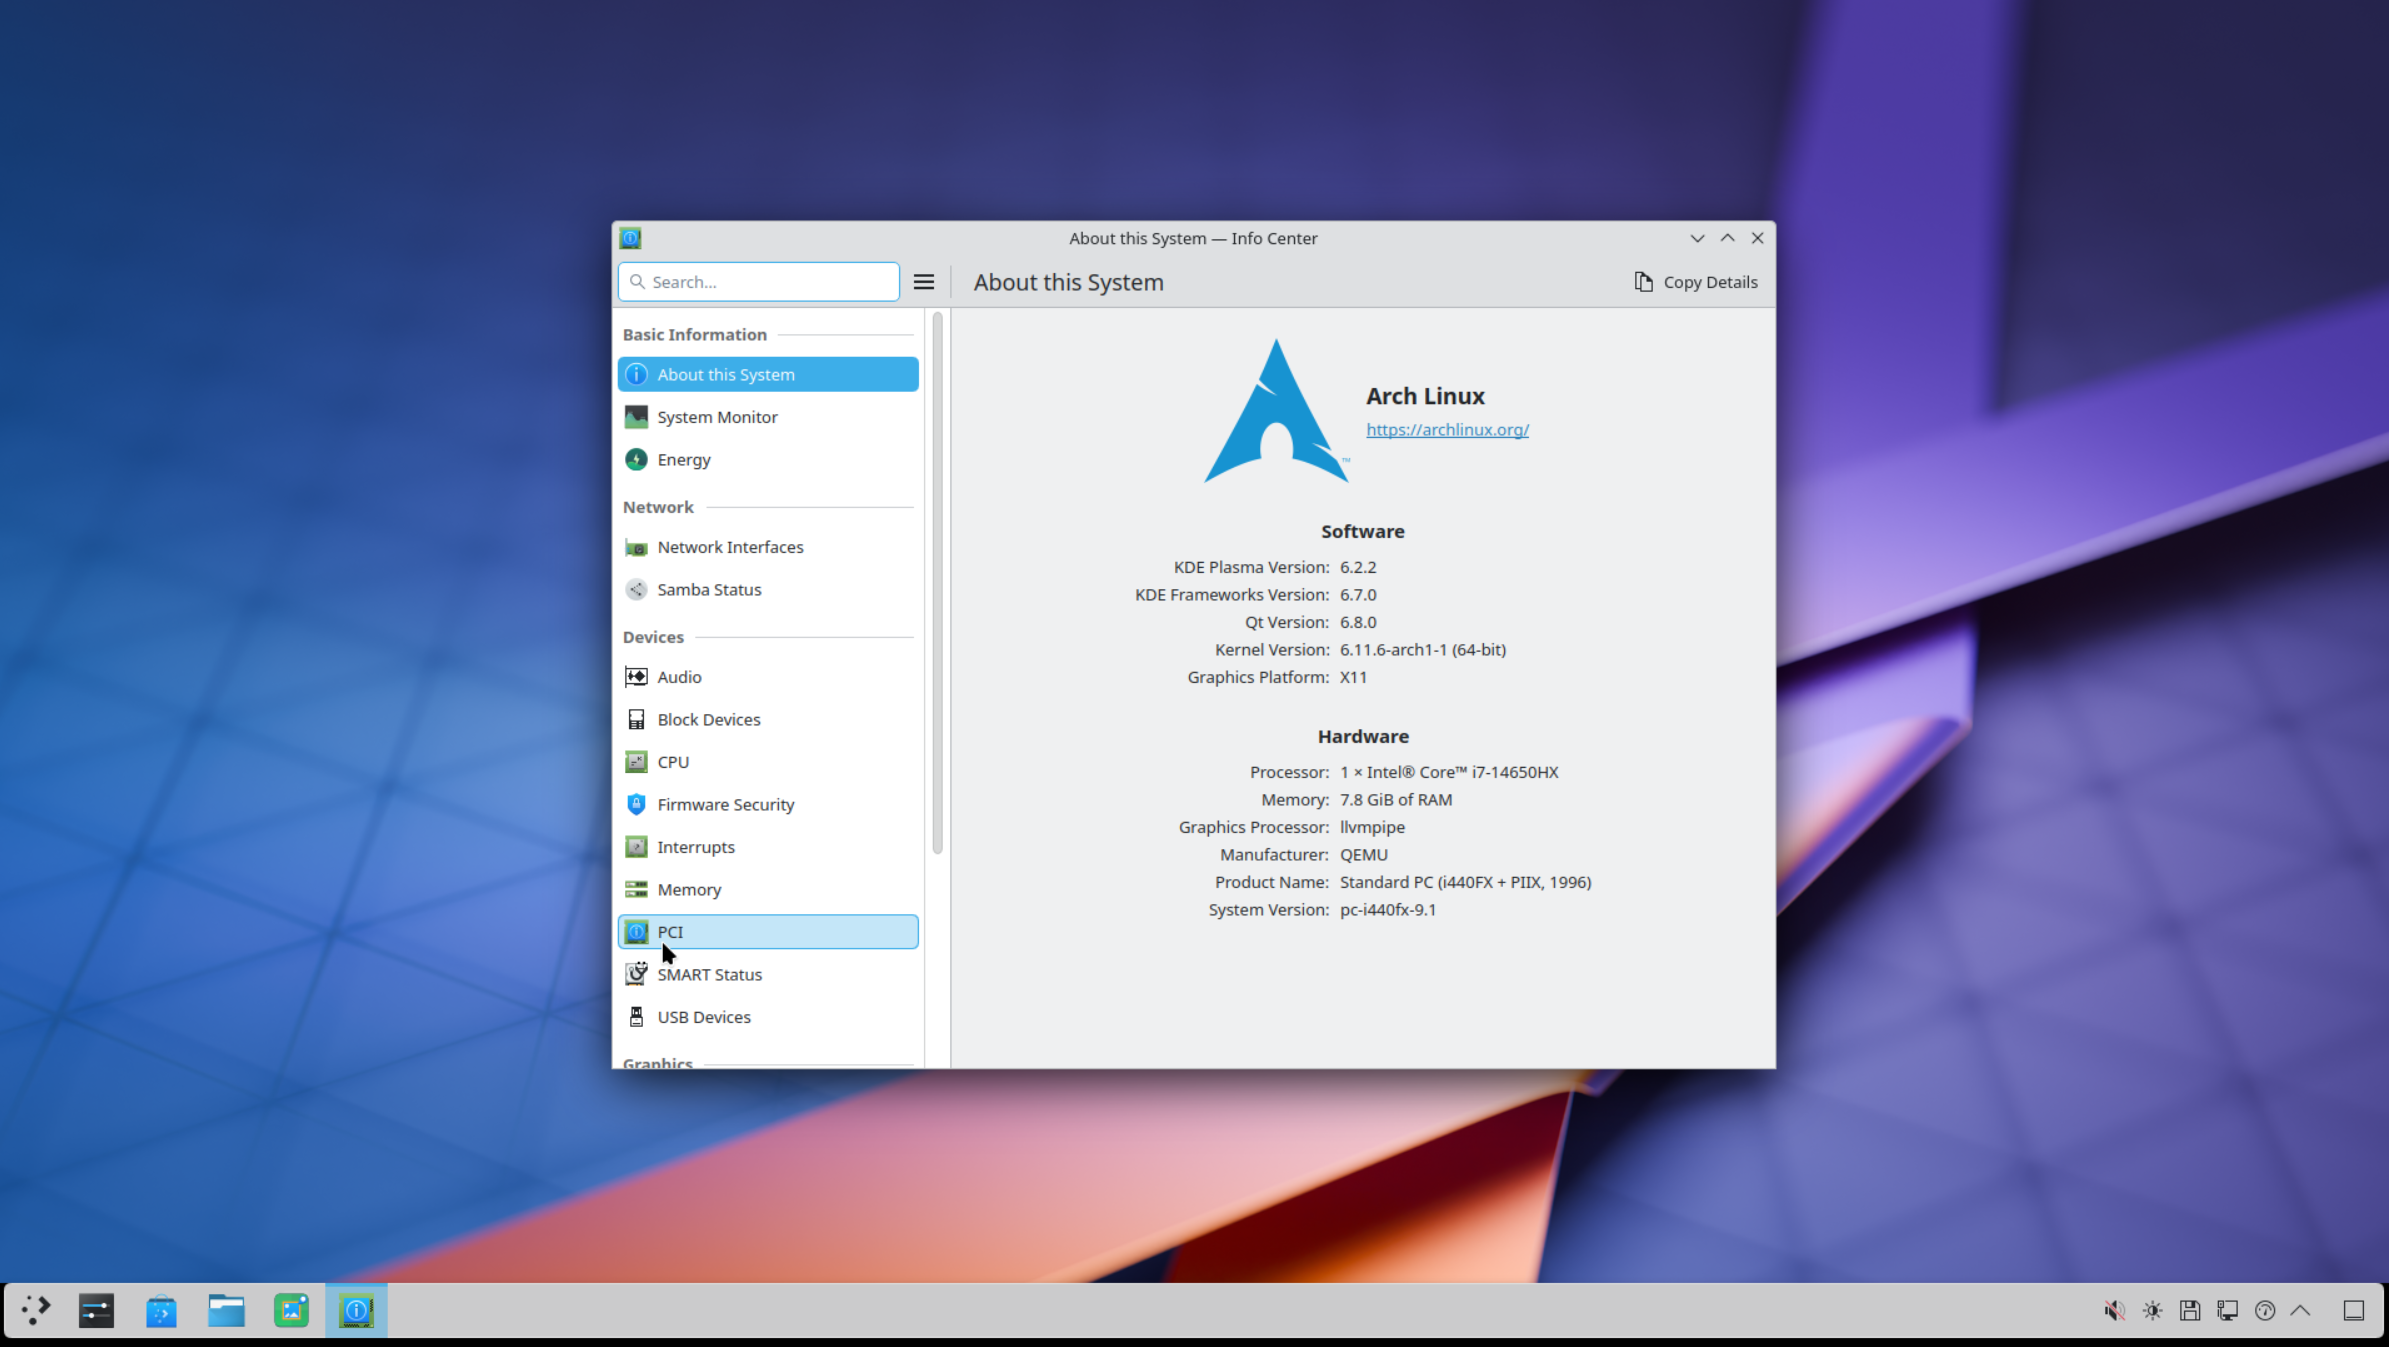
Task: Expand hidden system tray icons arrow
Action: 2300,1311
